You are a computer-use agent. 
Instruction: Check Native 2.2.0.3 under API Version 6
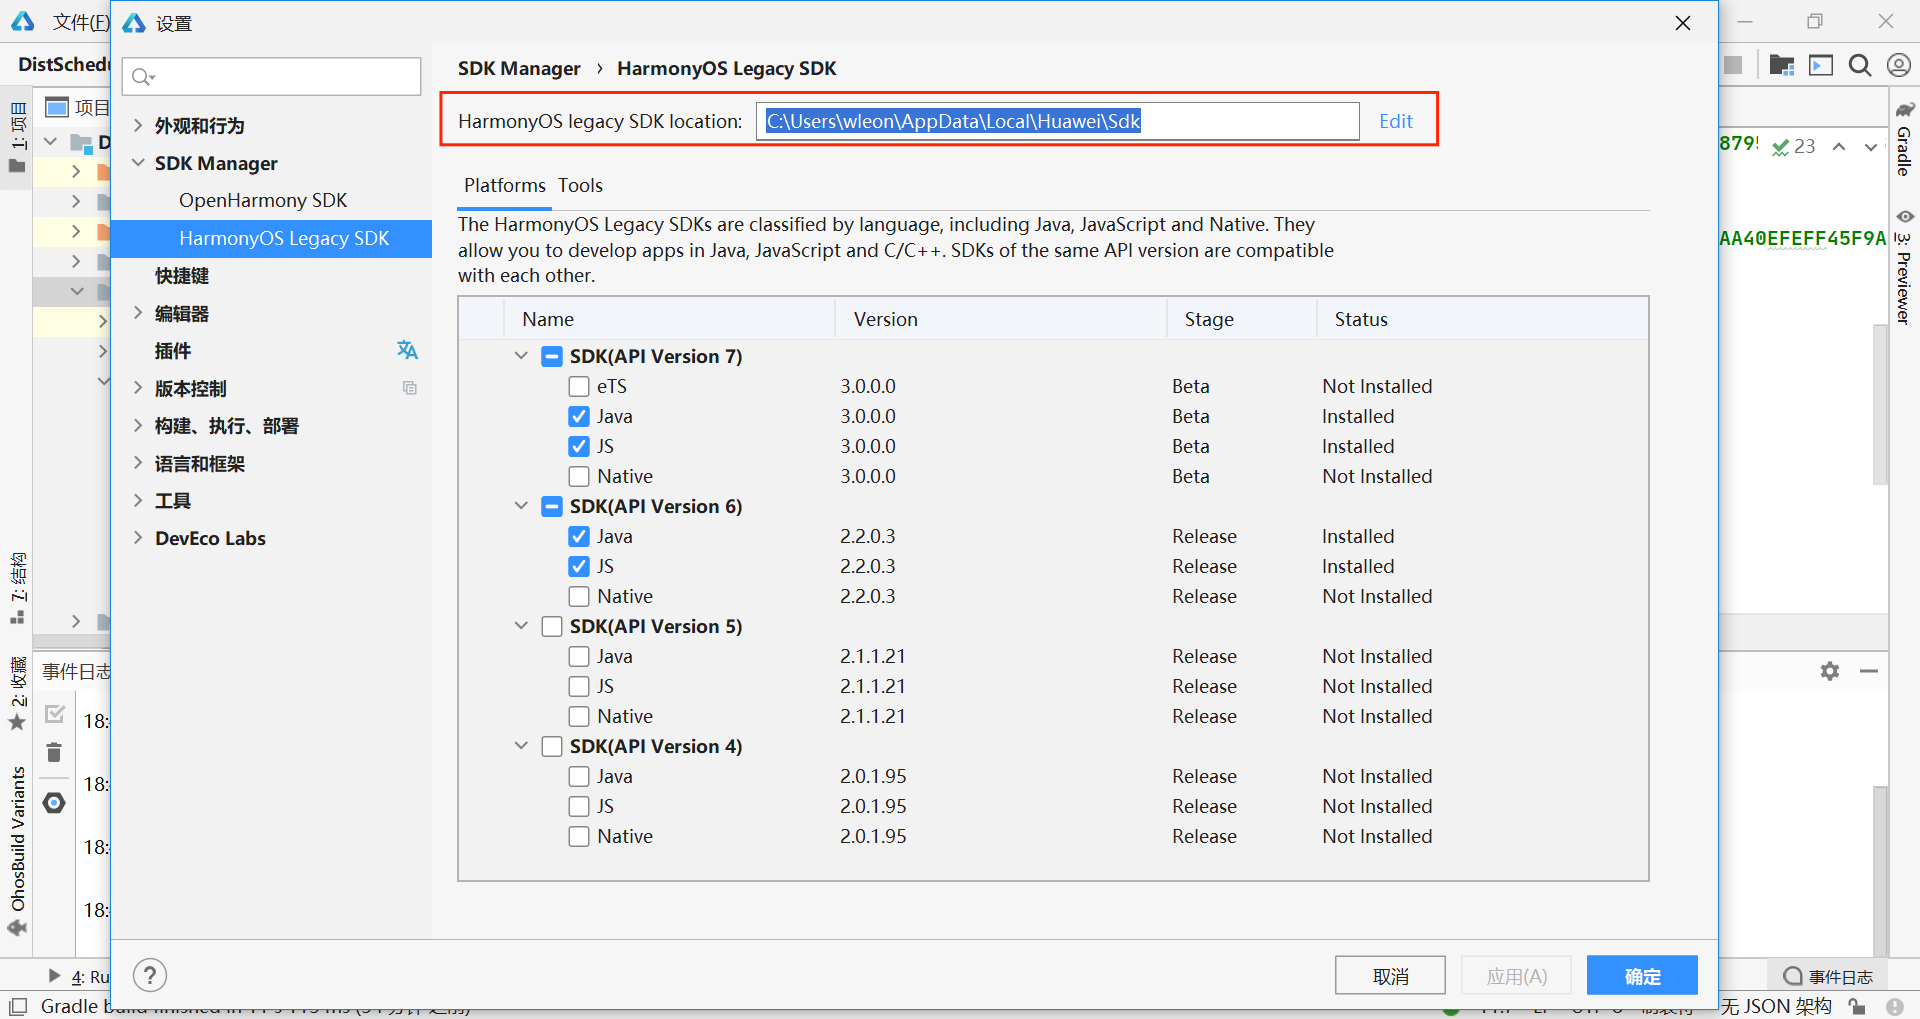point(579,596)
